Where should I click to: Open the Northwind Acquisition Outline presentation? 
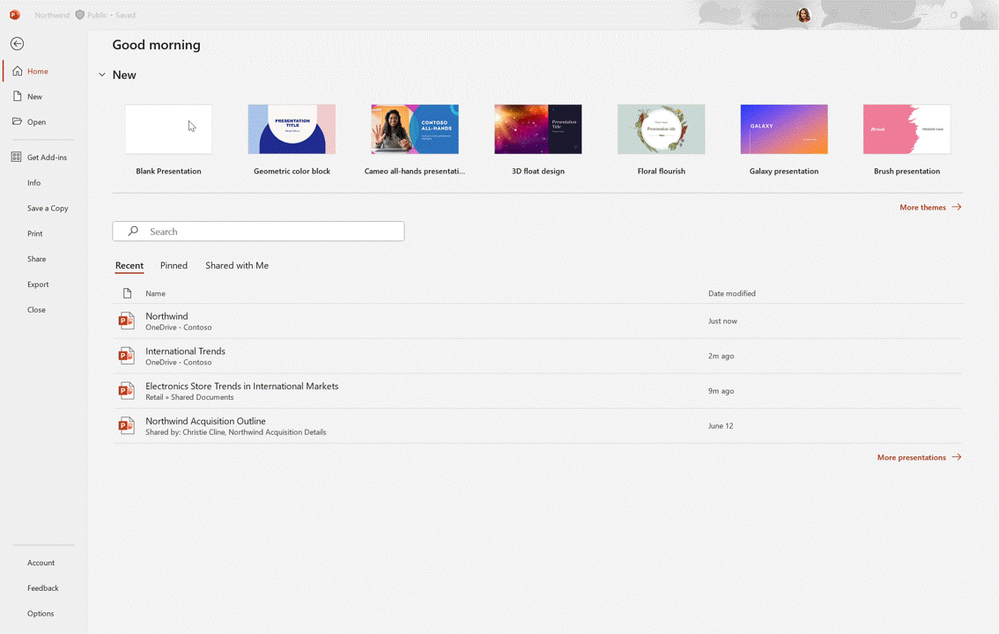tap(538, 426)
